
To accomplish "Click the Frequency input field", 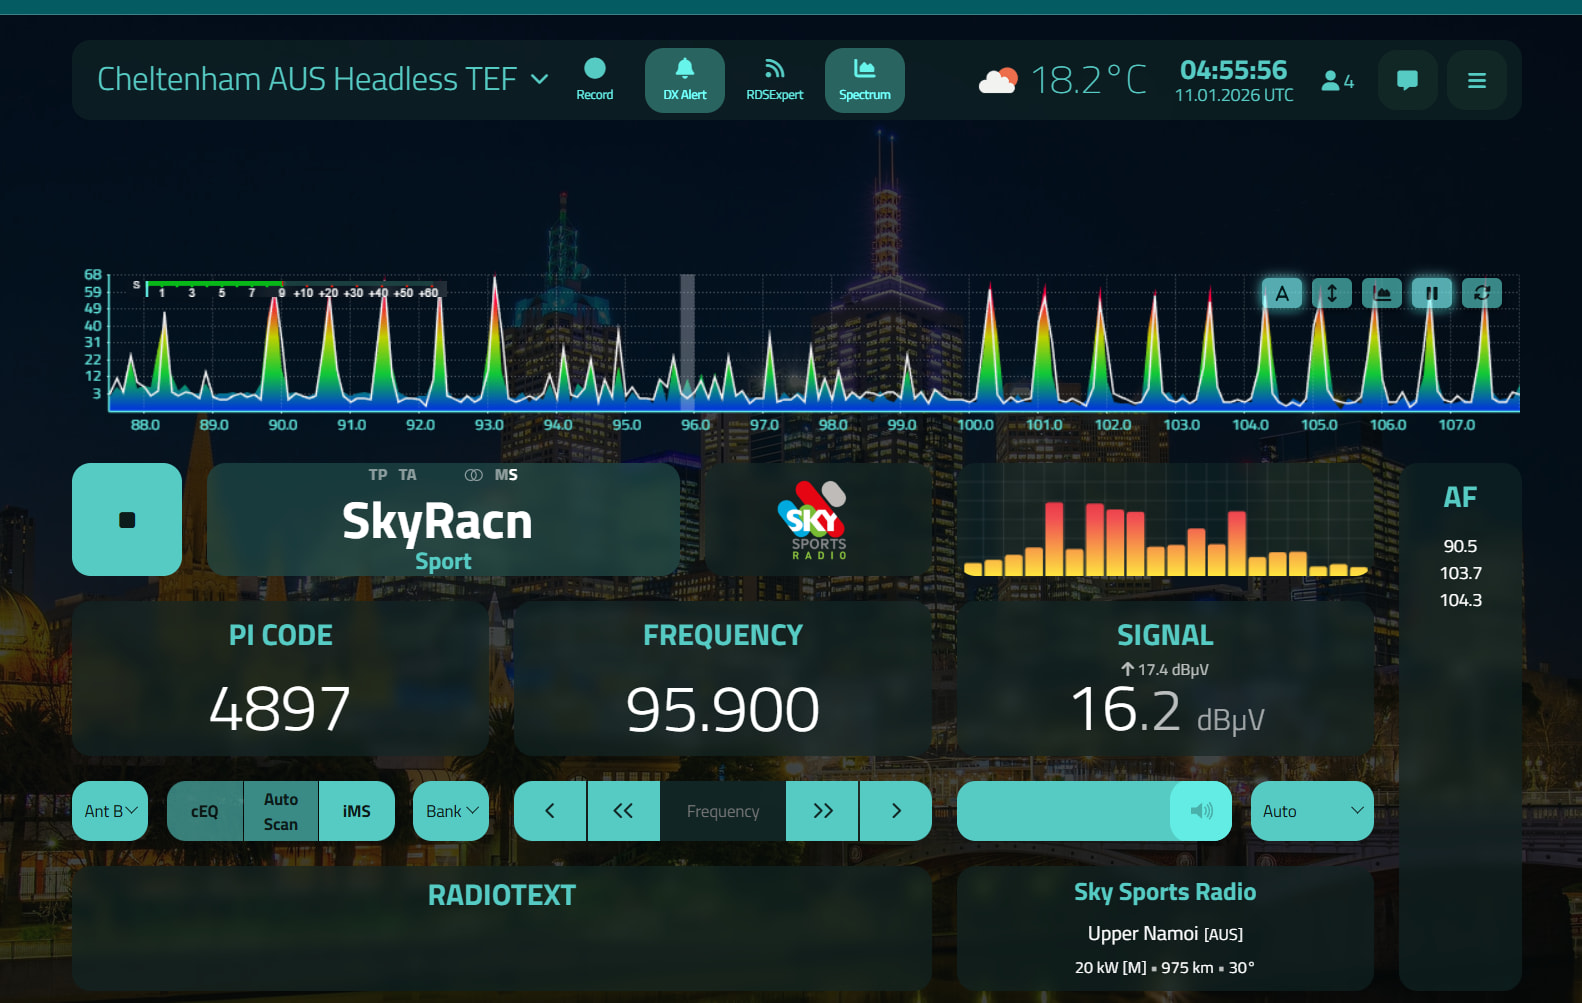I will [x=722, y=811].
